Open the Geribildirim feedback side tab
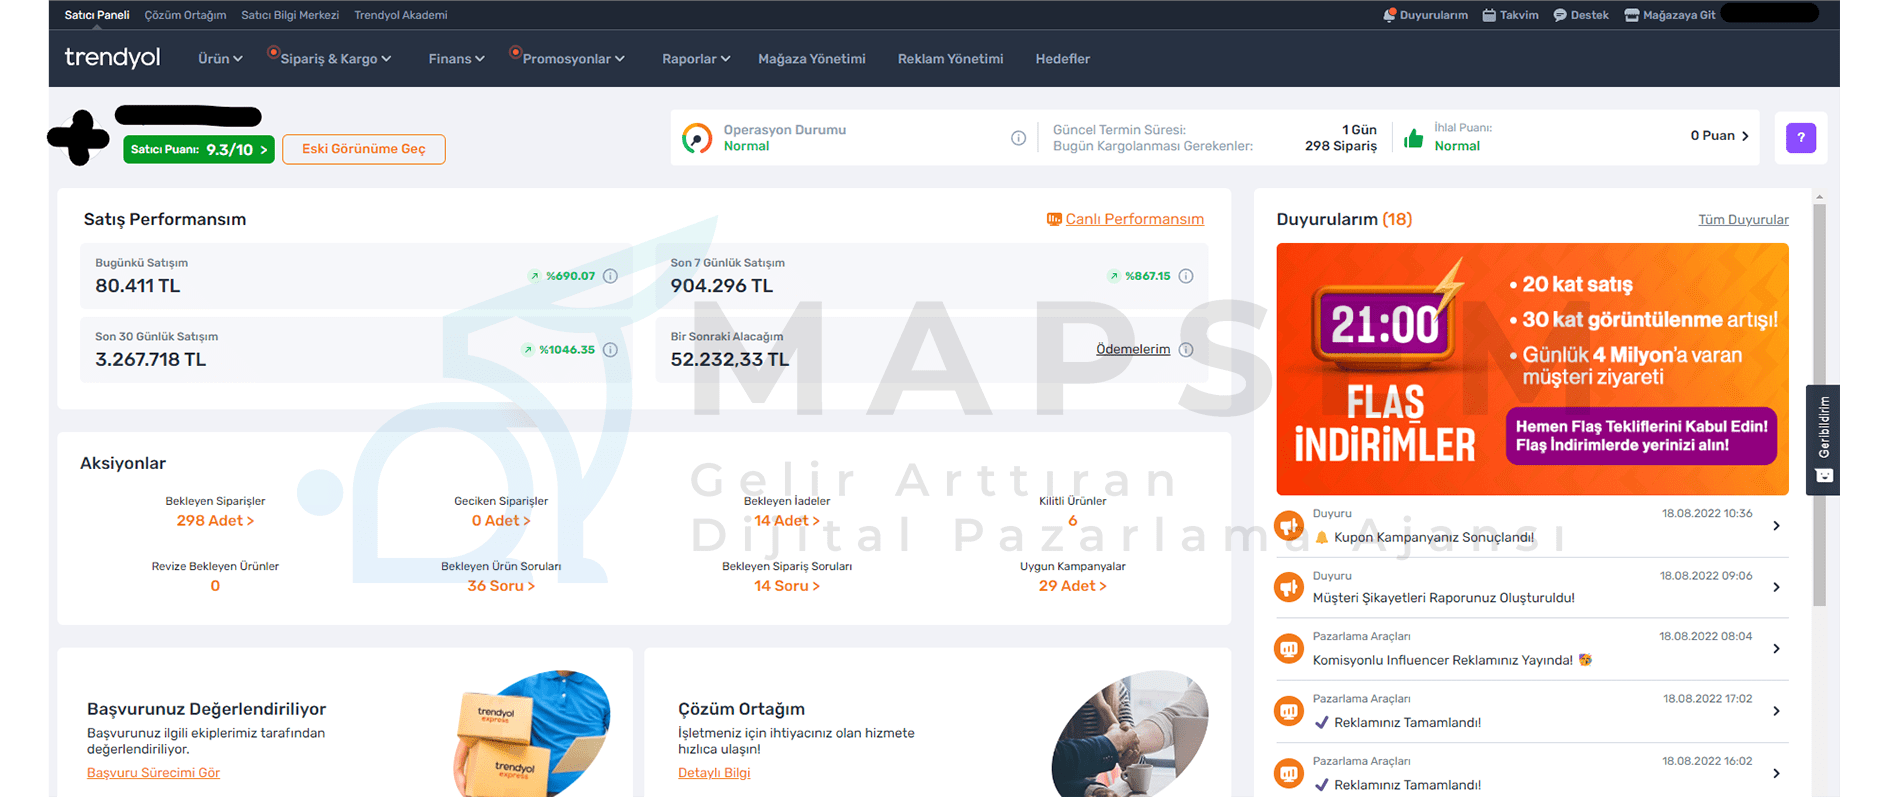 [1823, 440]
